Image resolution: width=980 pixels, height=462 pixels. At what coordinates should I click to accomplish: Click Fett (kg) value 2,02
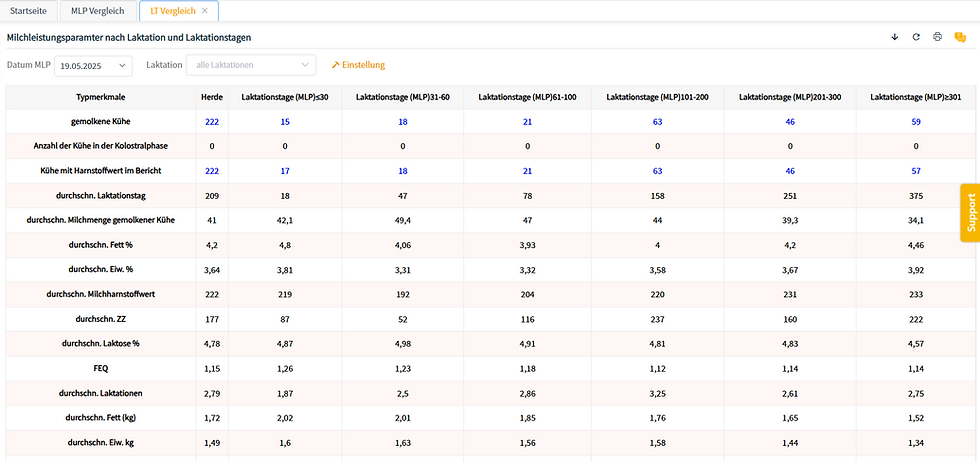click(285, 418)
